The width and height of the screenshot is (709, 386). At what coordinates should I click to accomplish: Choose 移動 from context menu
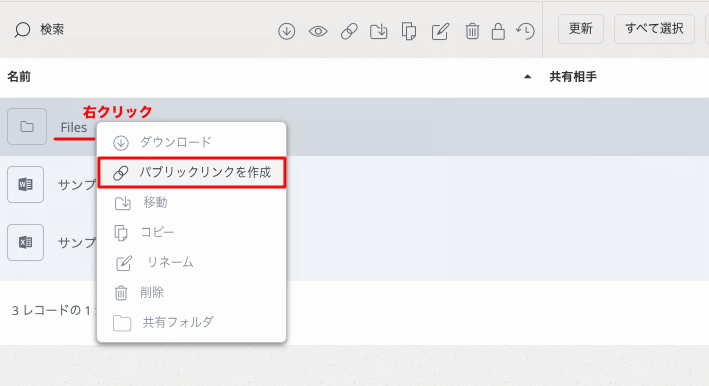[x=191, y=202]
